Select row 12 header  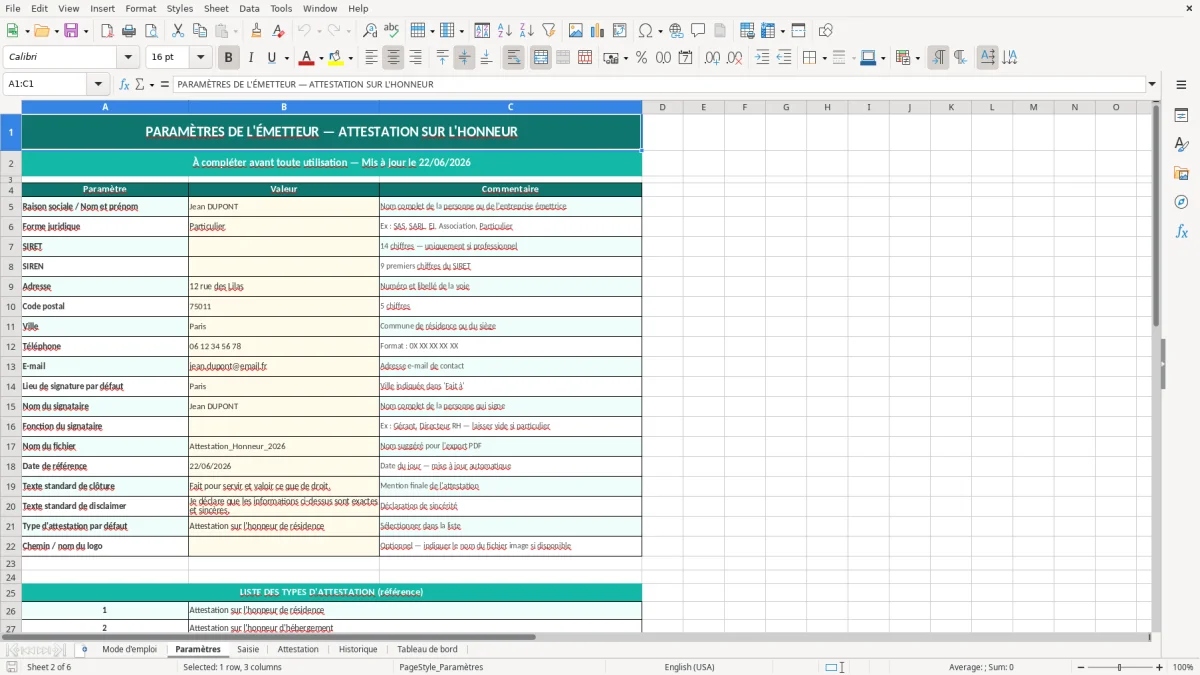[x=11, y=346]
